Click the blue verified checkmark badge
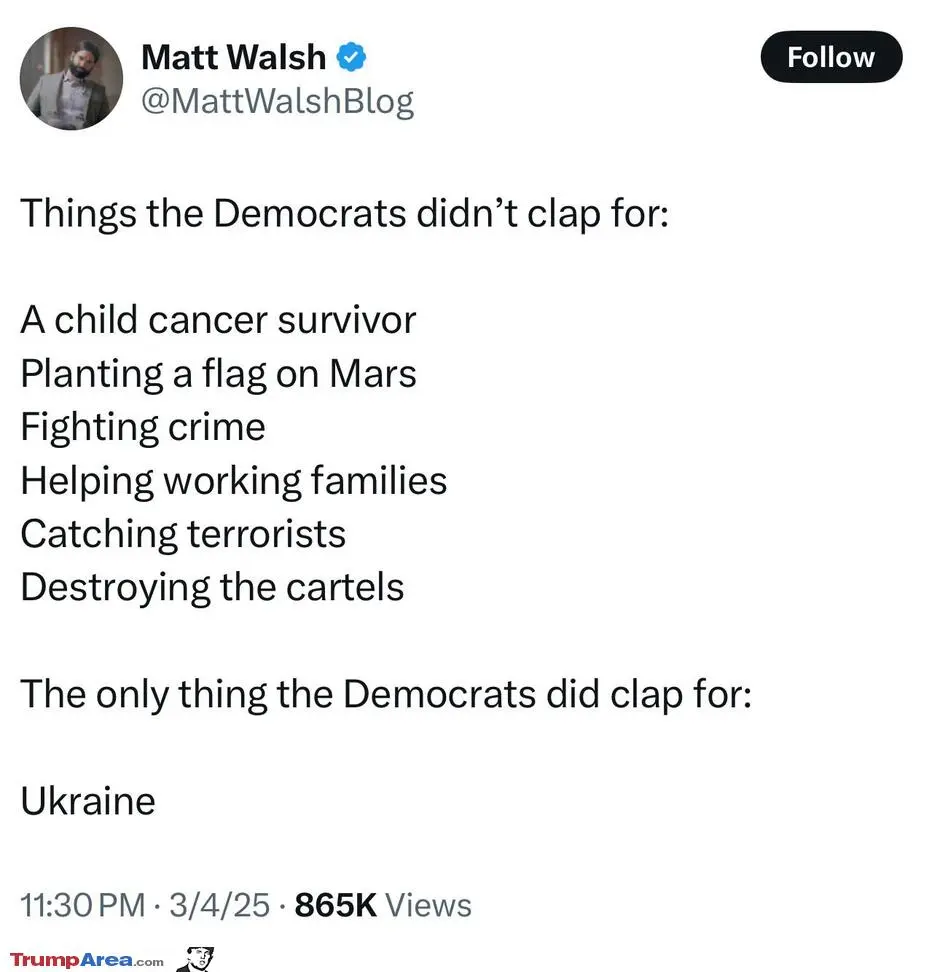This screenshot has width=940, height=972. [351, 58]
